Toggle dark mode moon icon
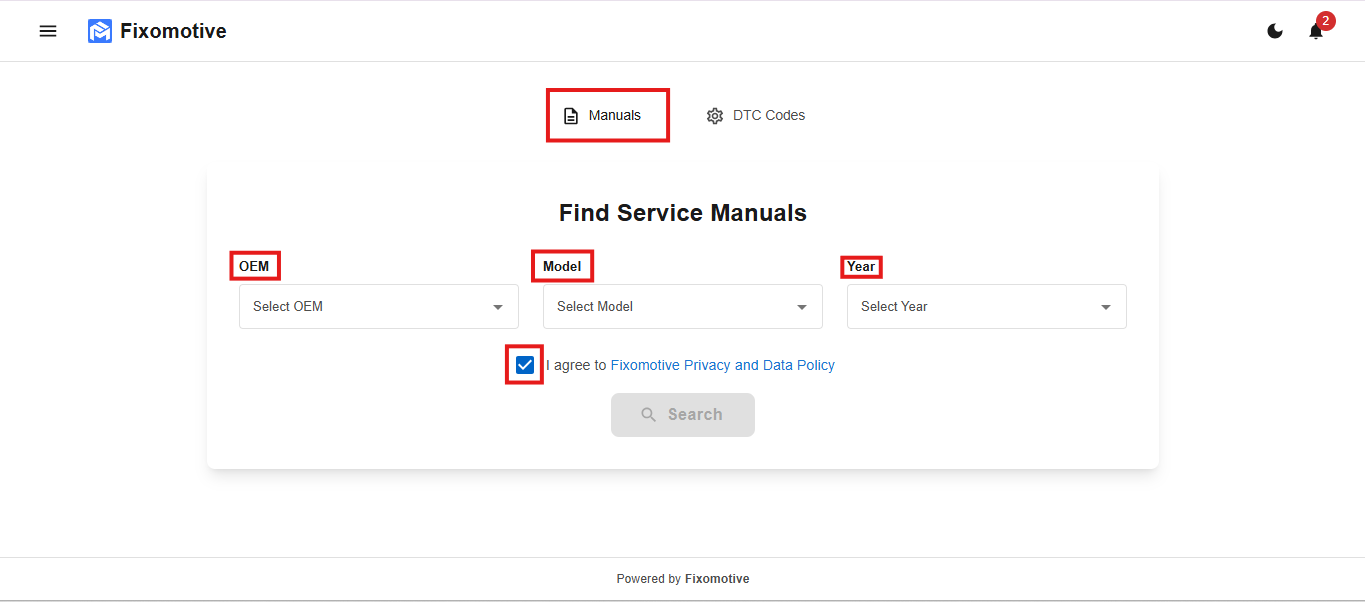 [1275, 31]
